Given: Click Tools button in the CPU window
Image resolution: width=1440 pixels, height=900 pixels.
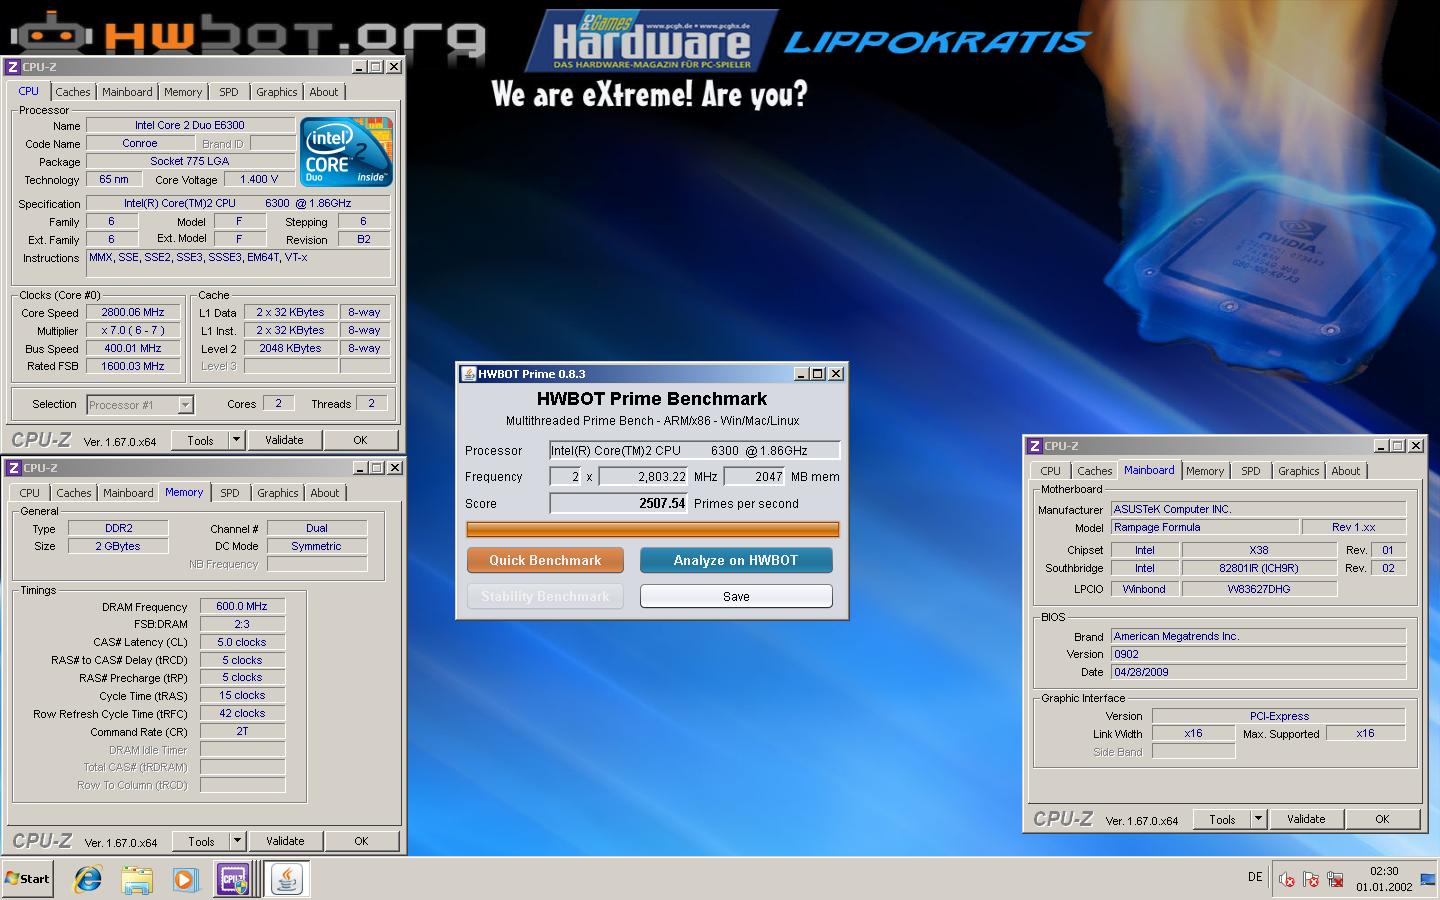Looking at the screenshot, I should click(200, 440).
